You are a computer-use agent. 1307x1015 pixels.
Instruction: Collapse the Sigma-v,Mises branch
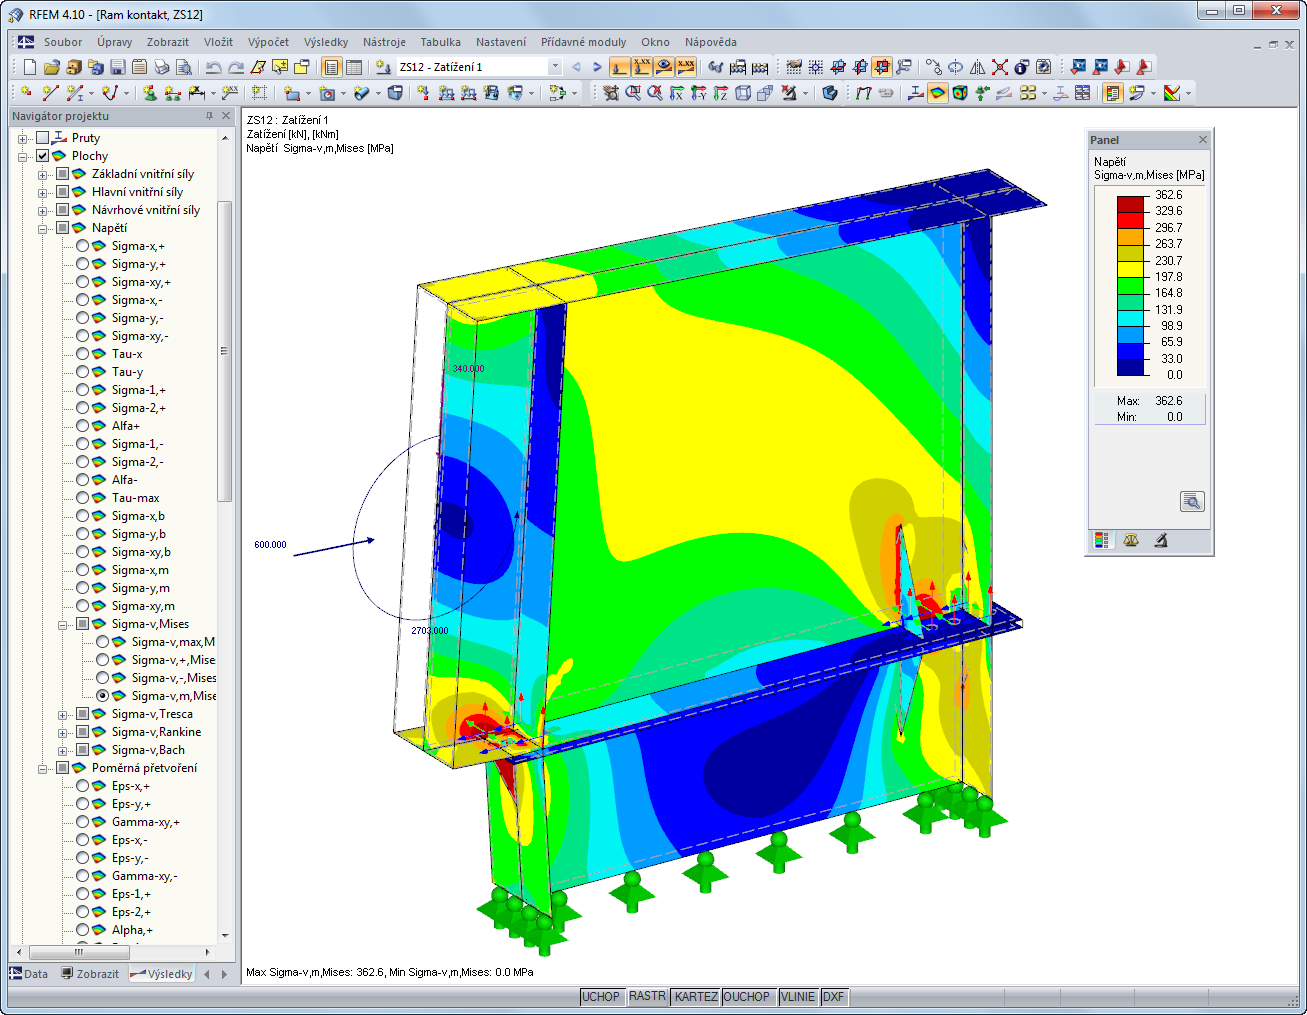tap(61, 623)
